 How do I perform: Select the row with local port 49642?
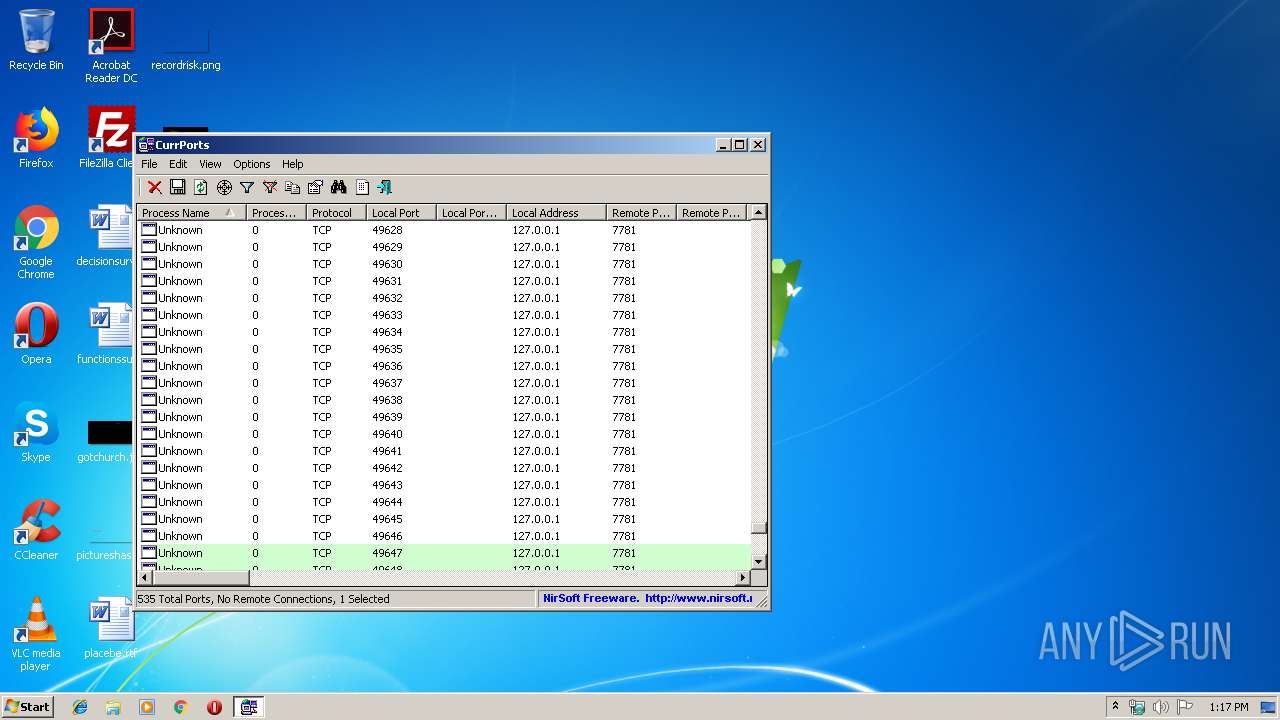pos(443,468)
